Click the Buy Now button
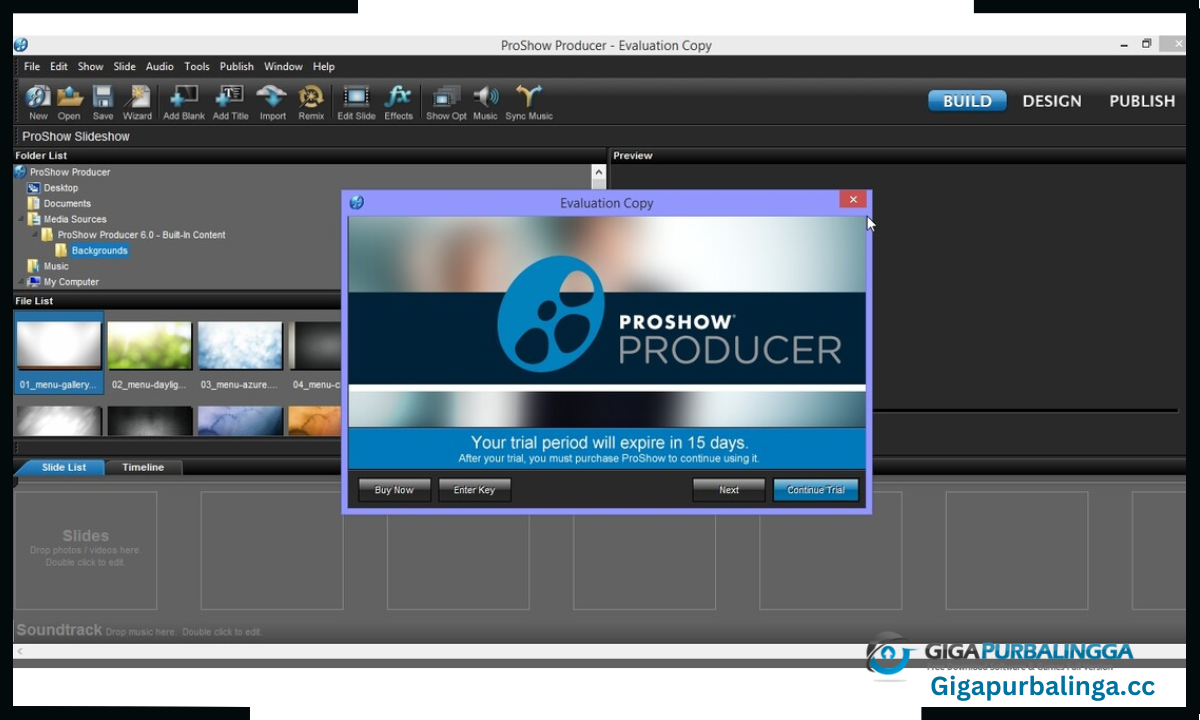Viewport: 1200px width, 720px height. [x=394, y=490]
